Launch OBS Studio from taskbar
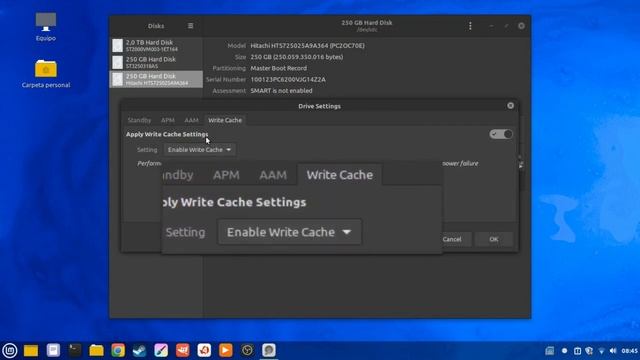Image resolution: width=640 pixels, height=360 pixels. 247,350
